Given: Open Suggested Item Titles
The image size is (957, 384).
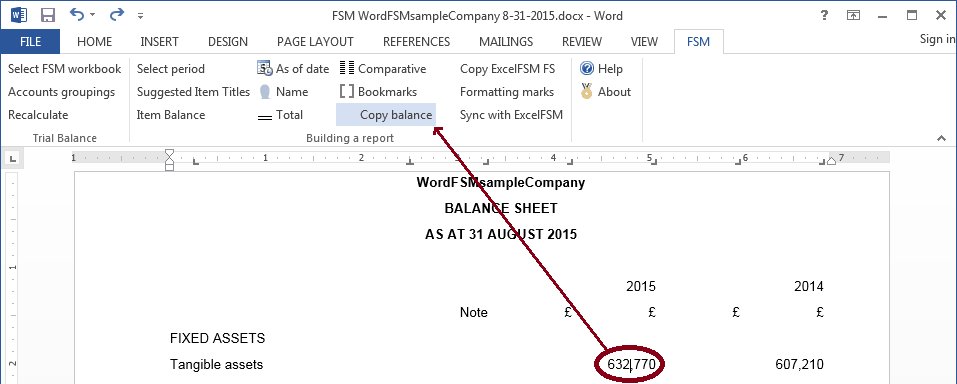Looking at the screenshot, I should pyautogui.click(x=193, y=92).
